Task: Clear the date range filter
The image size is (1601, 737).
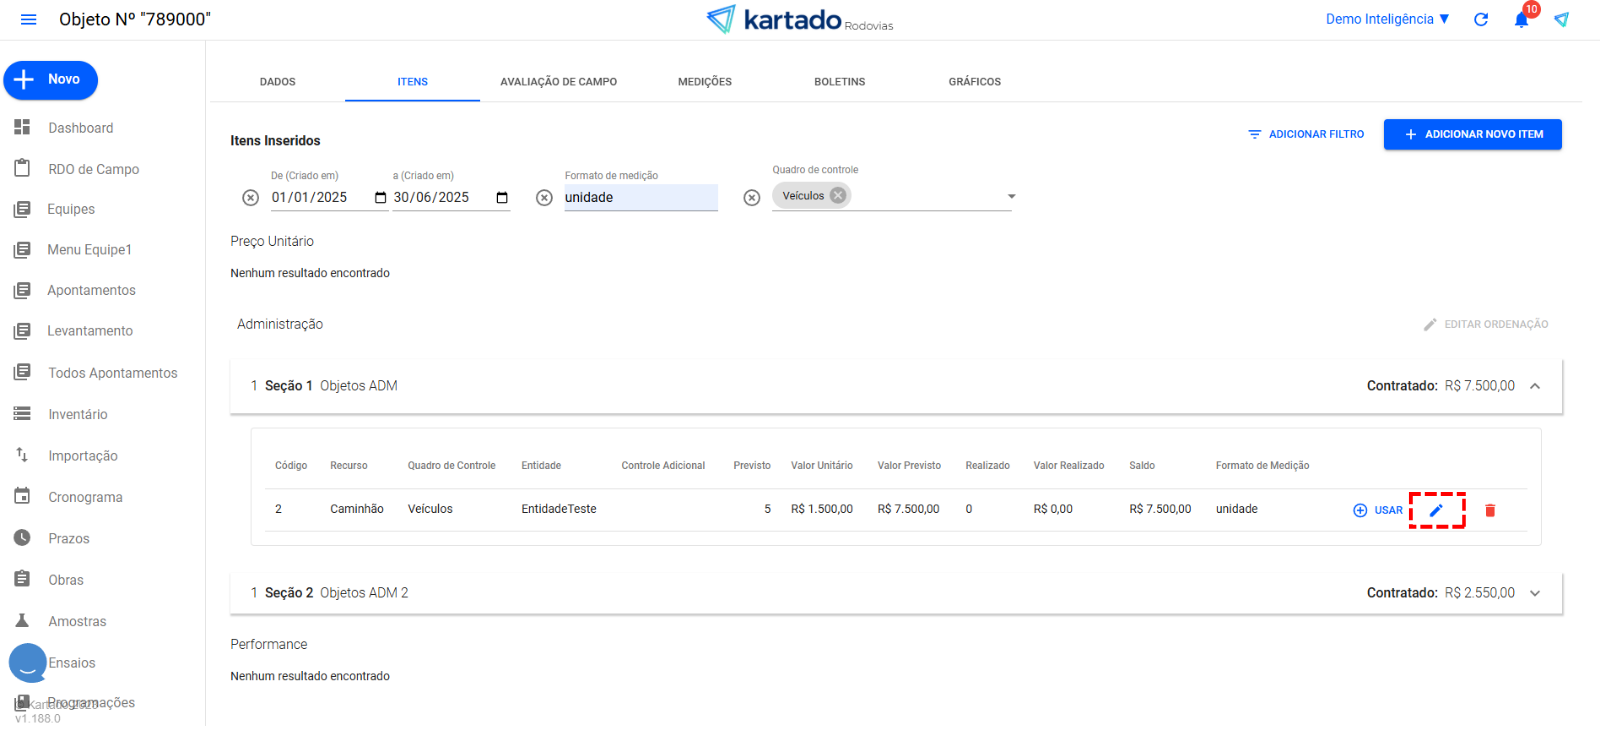Action: [251, 198]
